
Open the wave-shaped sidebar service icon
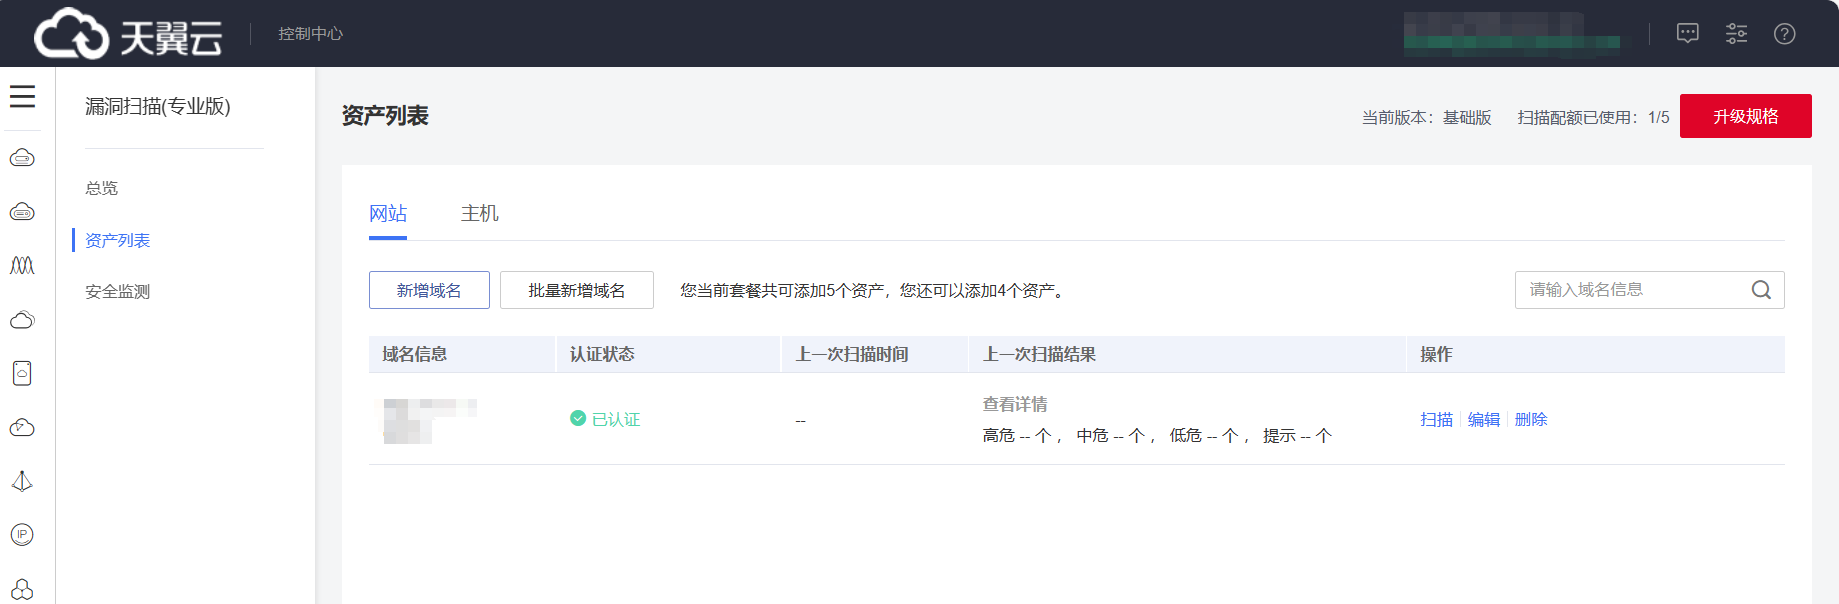(22, 265)
